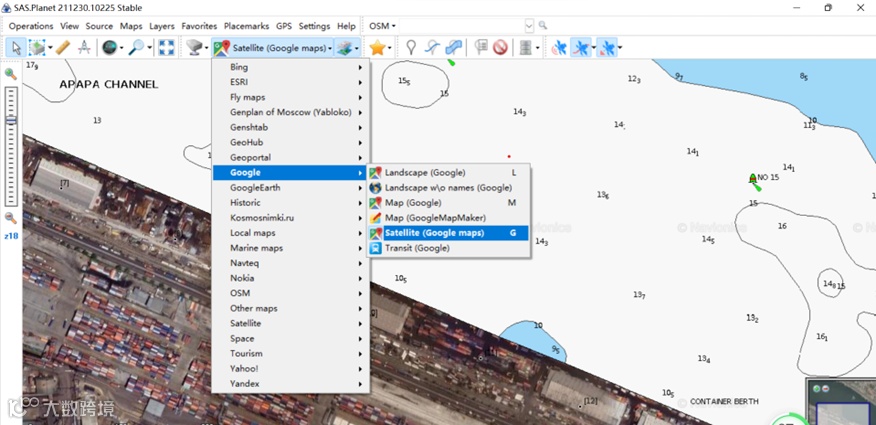Open the Source menu

(x=99, y=26)
